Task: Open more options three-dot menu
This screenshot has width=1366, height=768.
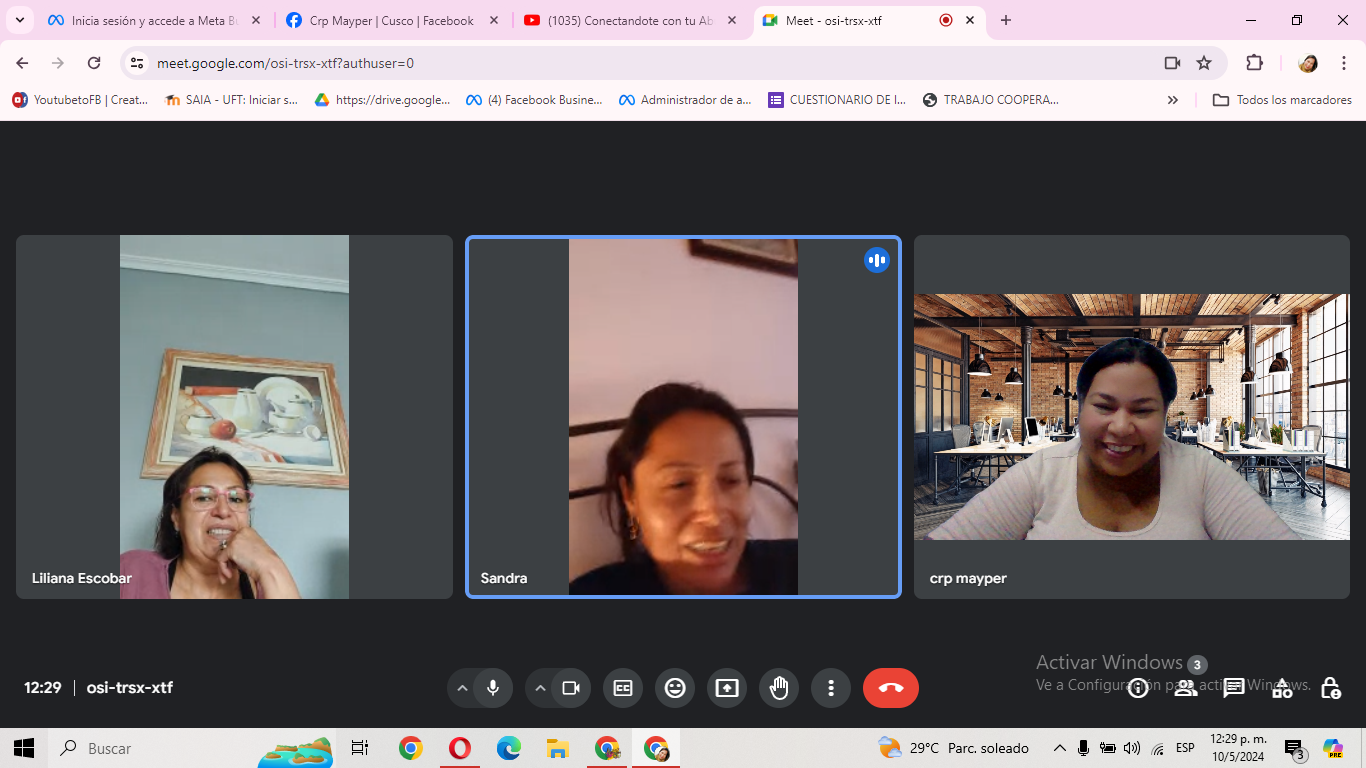Action: (x=831, y=688)
